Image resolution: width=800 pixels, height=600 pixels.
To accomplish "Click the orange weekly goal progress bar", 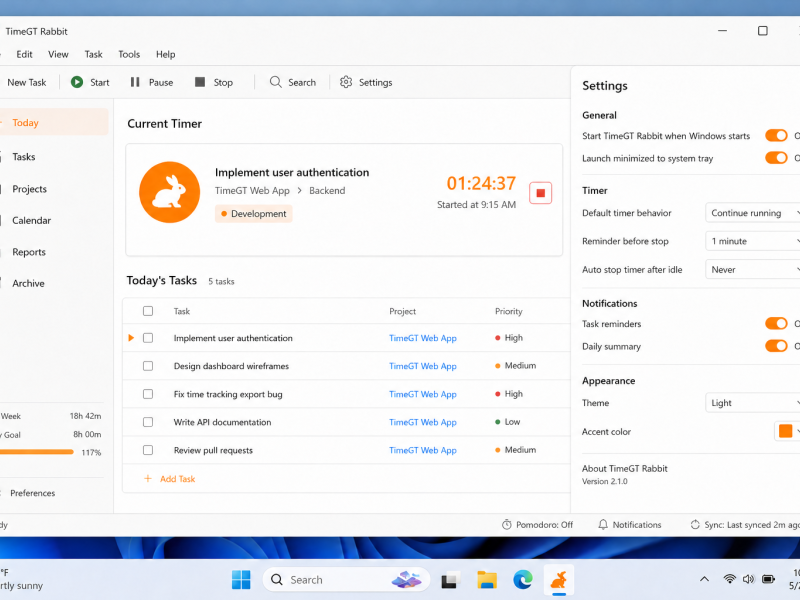I will [37, 452].
